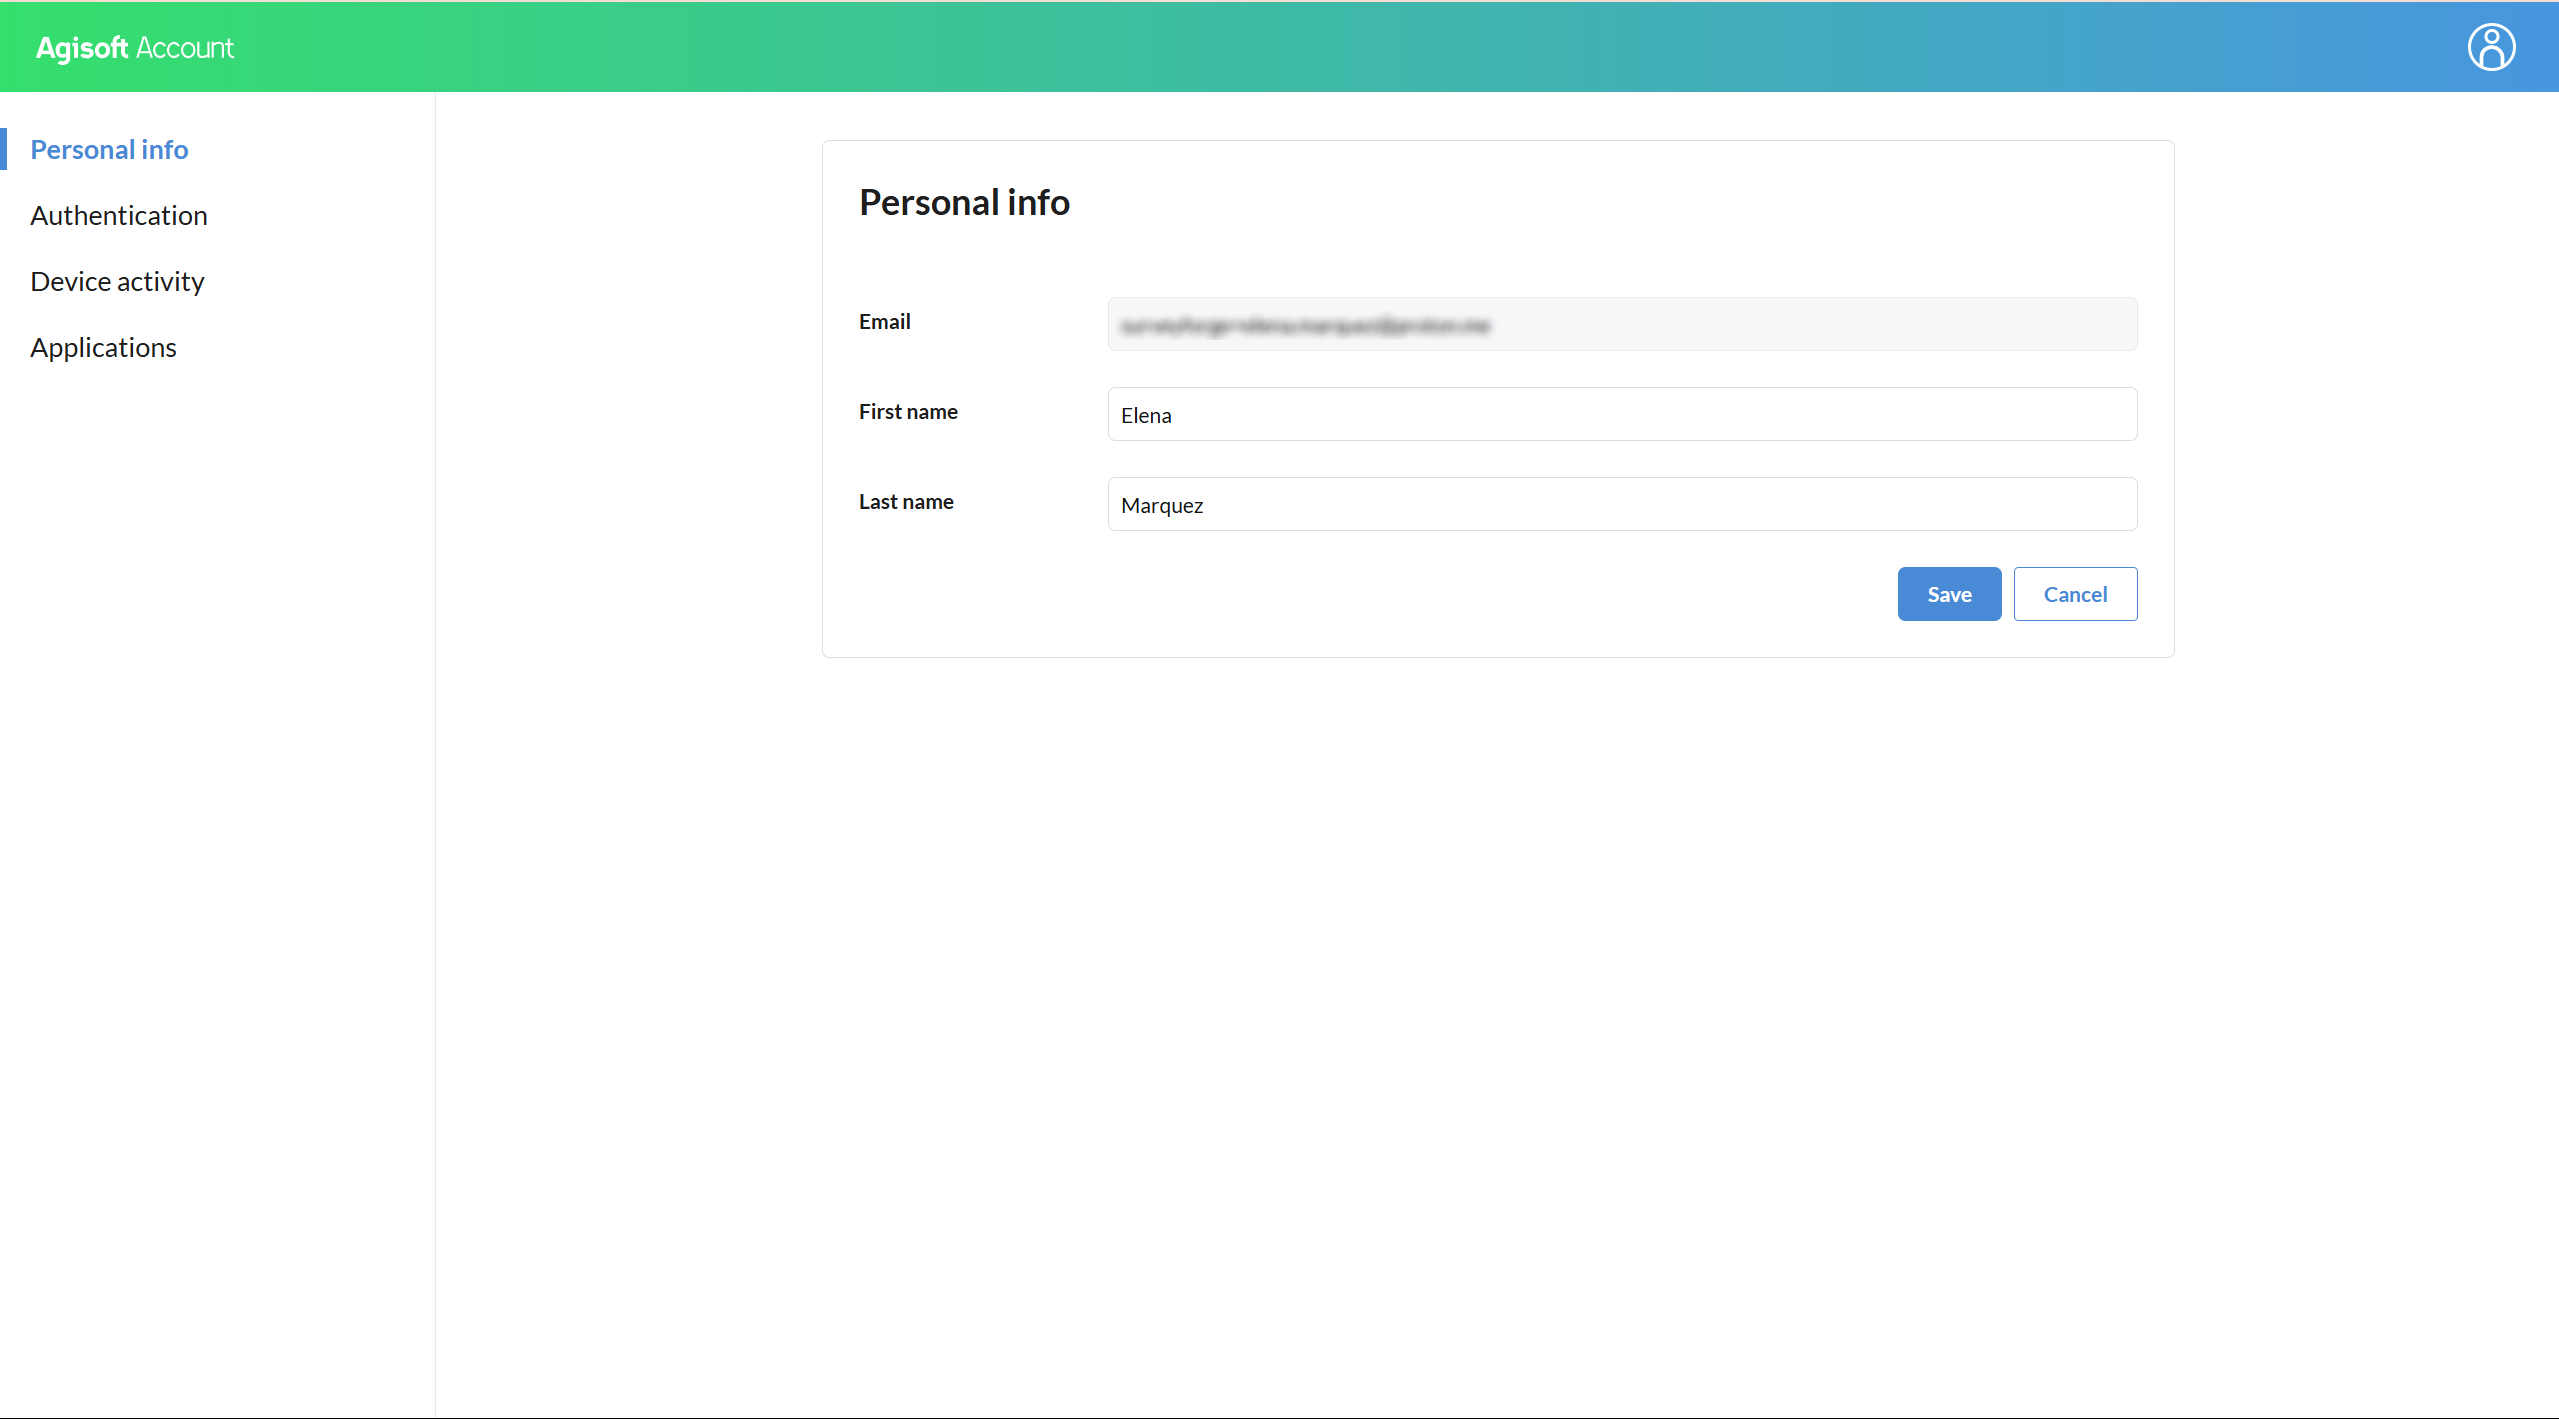Viewport: 2559px width, 1419px height.
Task: Click the word Agisoft in header
Action: coord(82,48)
